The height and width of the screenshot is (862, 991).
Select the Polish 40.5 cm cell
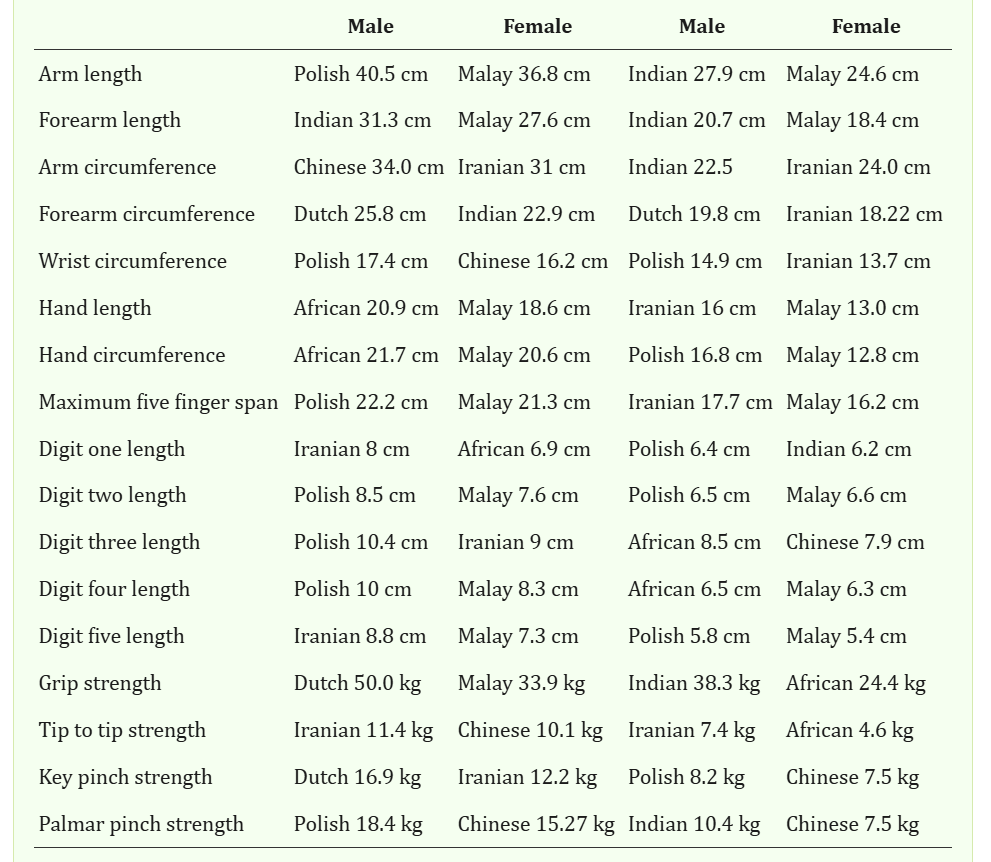click(x=360, y=74)
